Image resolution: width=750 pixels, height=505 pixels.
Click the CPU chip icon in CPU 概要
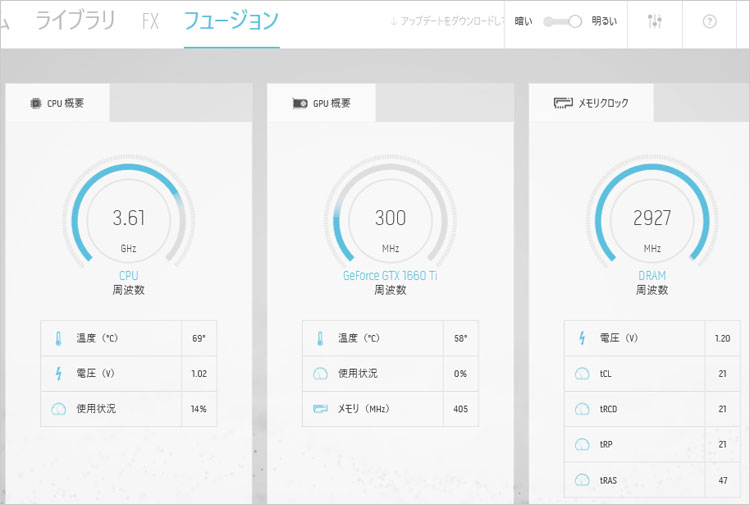tap(35, 103)
